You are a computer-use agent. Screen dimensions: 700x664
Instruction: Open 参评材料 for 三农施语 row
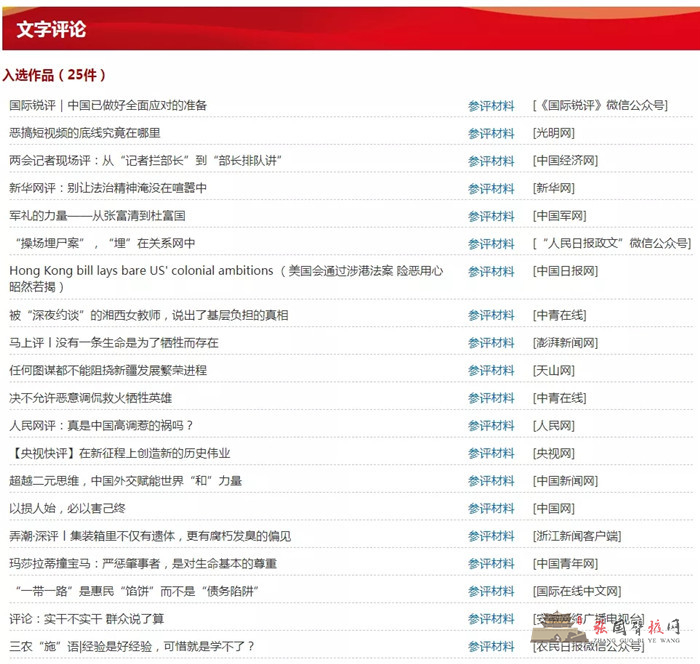pyautogui.click(x=491, y=647)
